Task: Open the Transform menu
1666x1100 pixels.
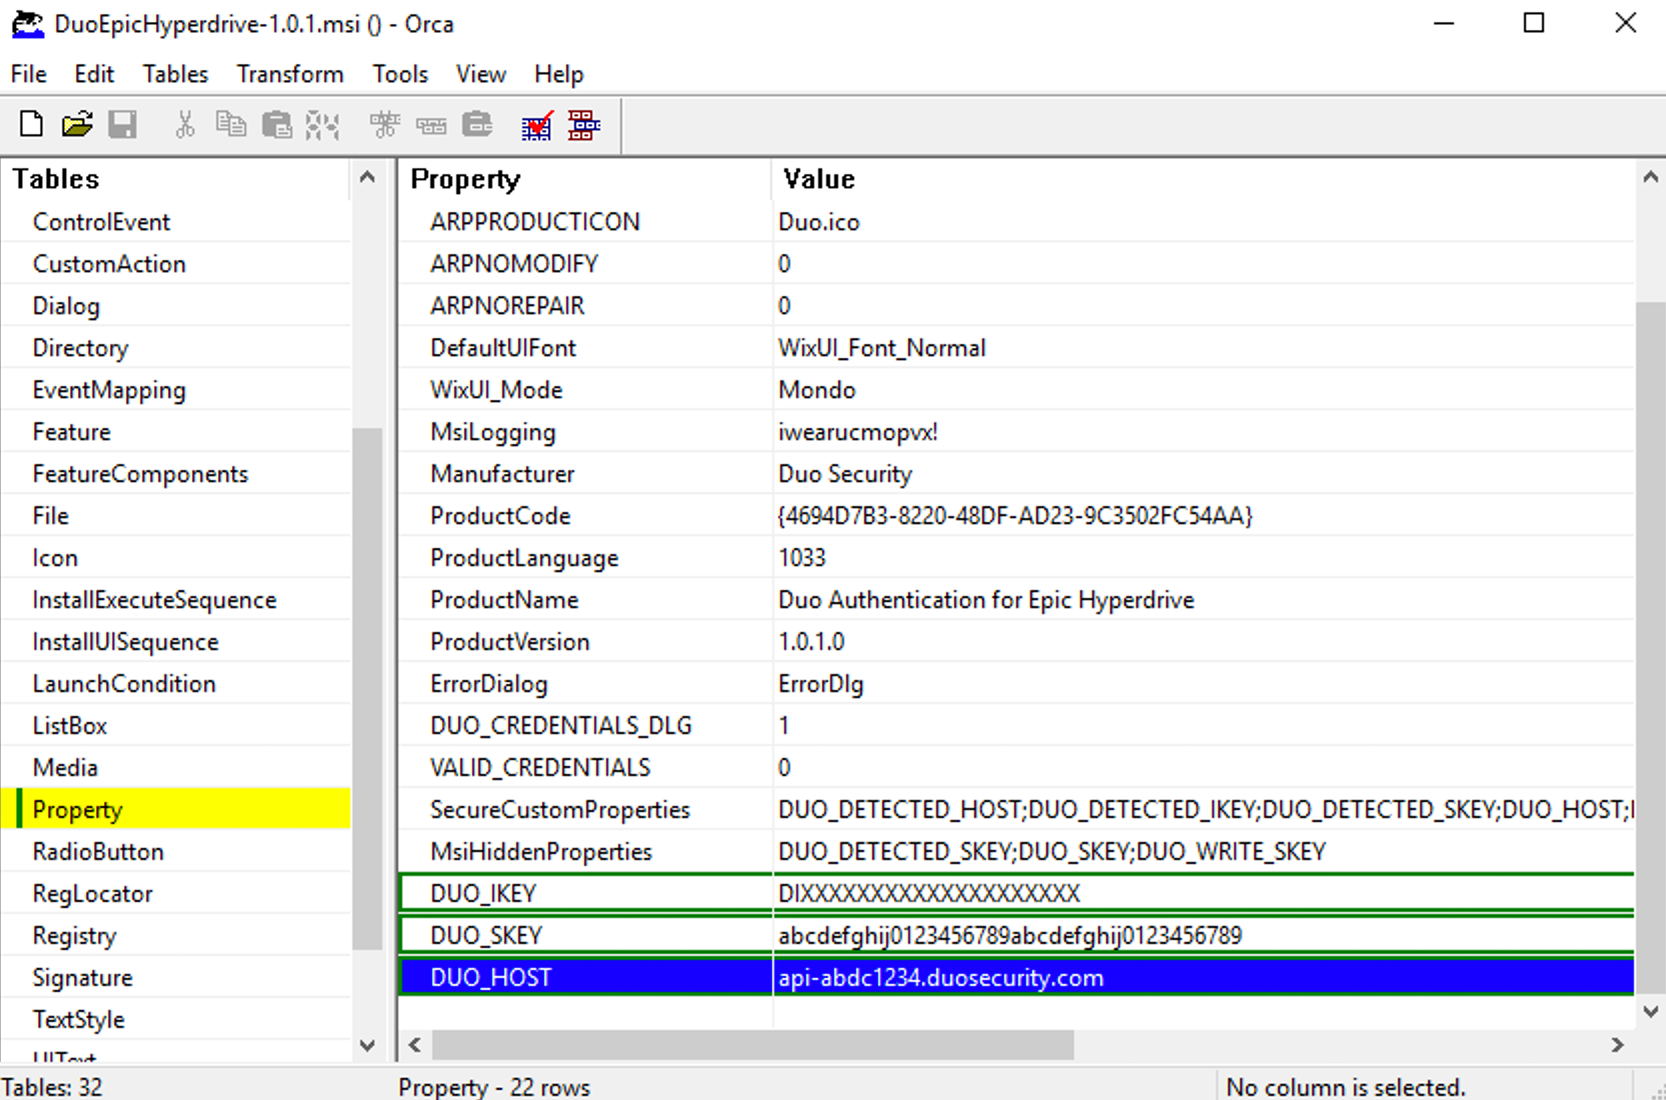Action: tap(290, 74)
